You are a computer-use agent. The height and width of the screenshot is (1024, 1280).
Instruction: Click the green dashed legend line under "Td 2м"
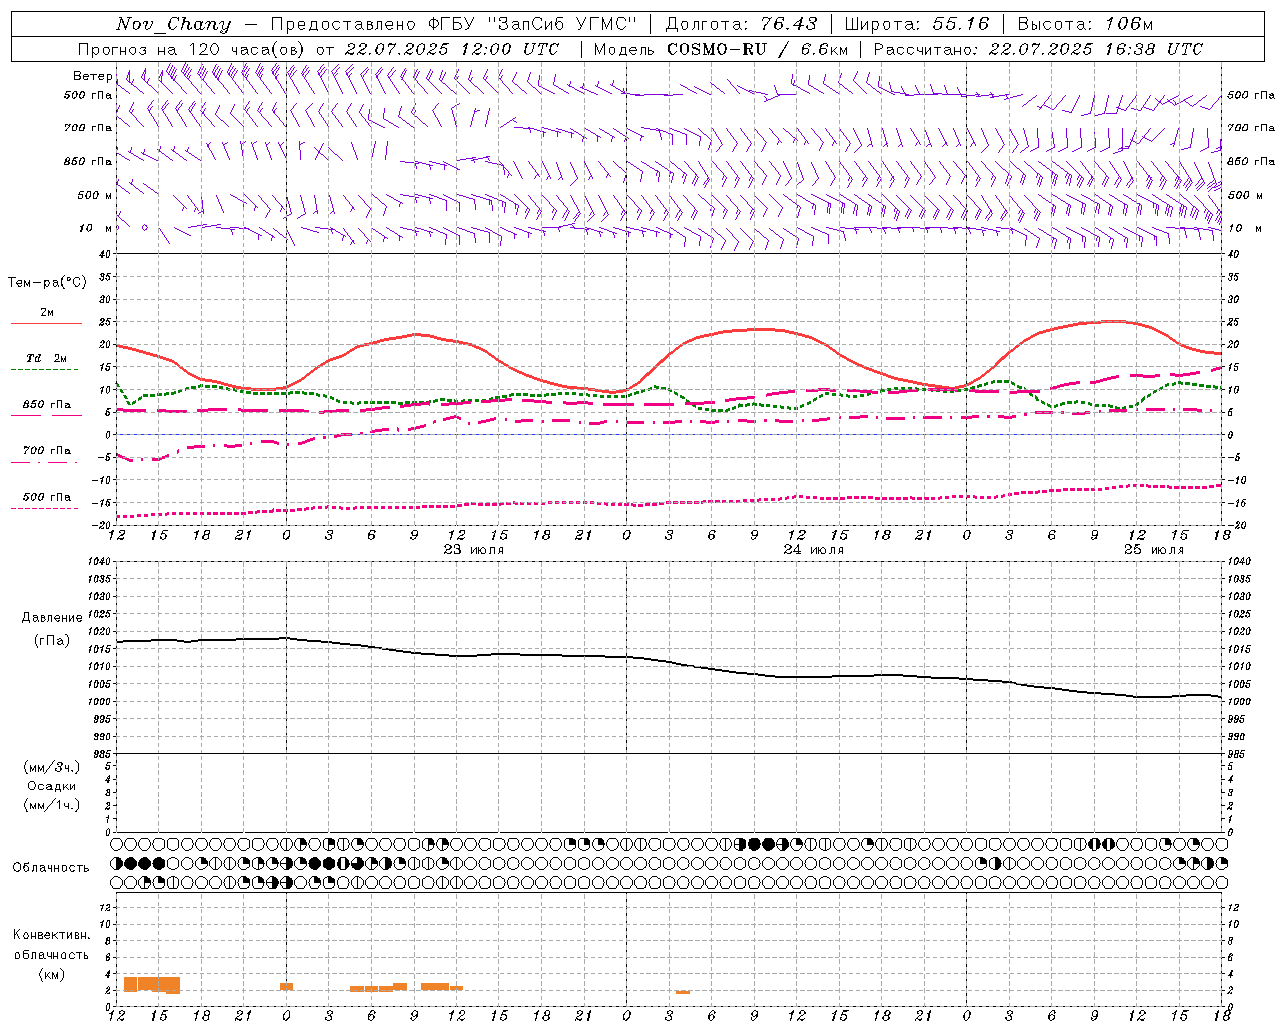click(45, 369)
